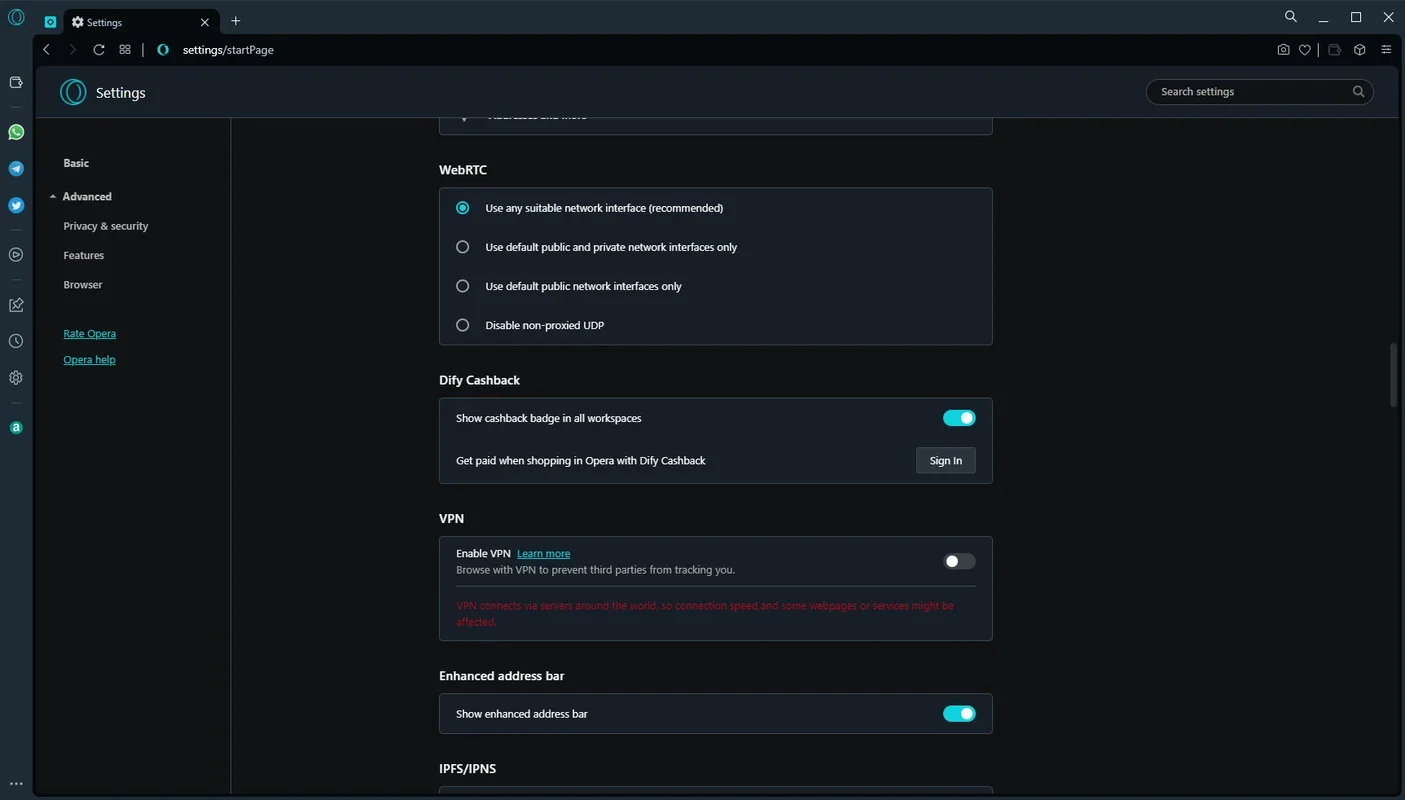Reload the settings page

point(99,49)
